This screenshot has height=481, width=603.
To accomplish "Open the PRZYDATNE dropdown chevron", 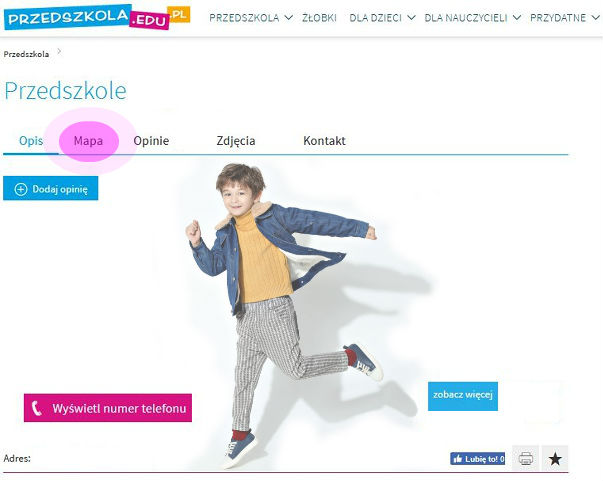I will [595, 18].
